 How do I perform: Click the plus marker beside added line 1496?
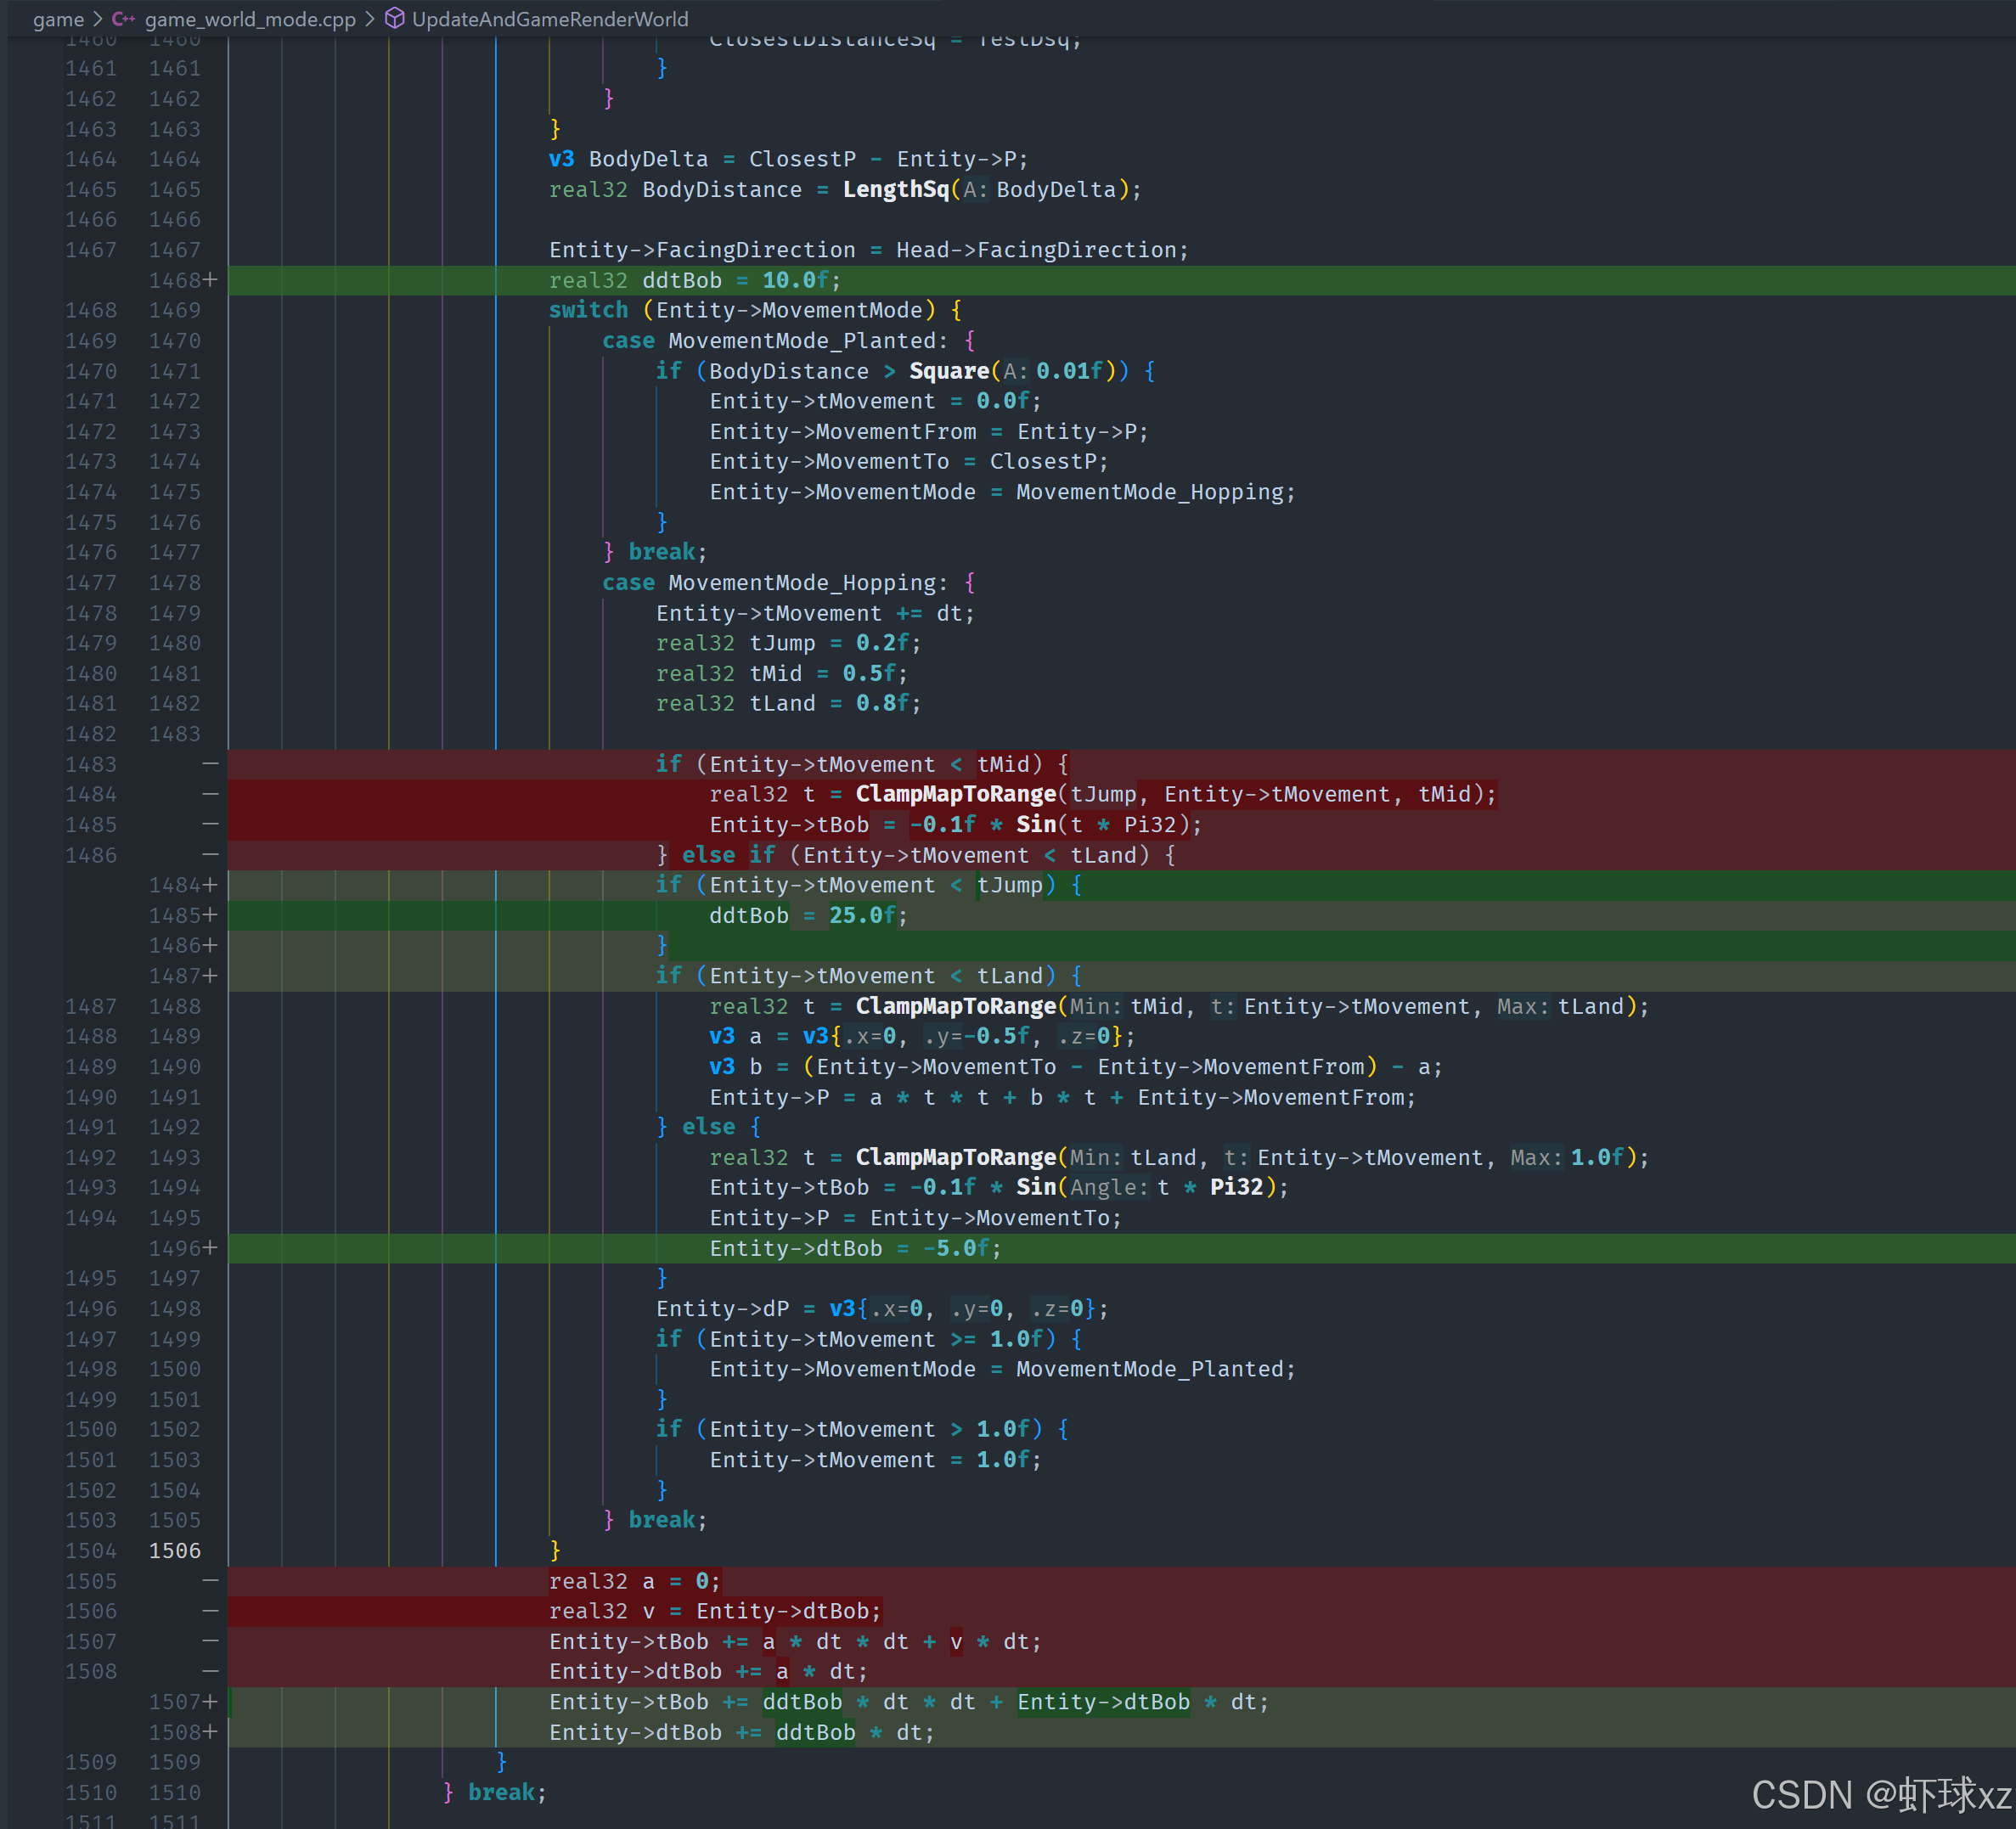pyautogui.click(x=210, y=1248)
